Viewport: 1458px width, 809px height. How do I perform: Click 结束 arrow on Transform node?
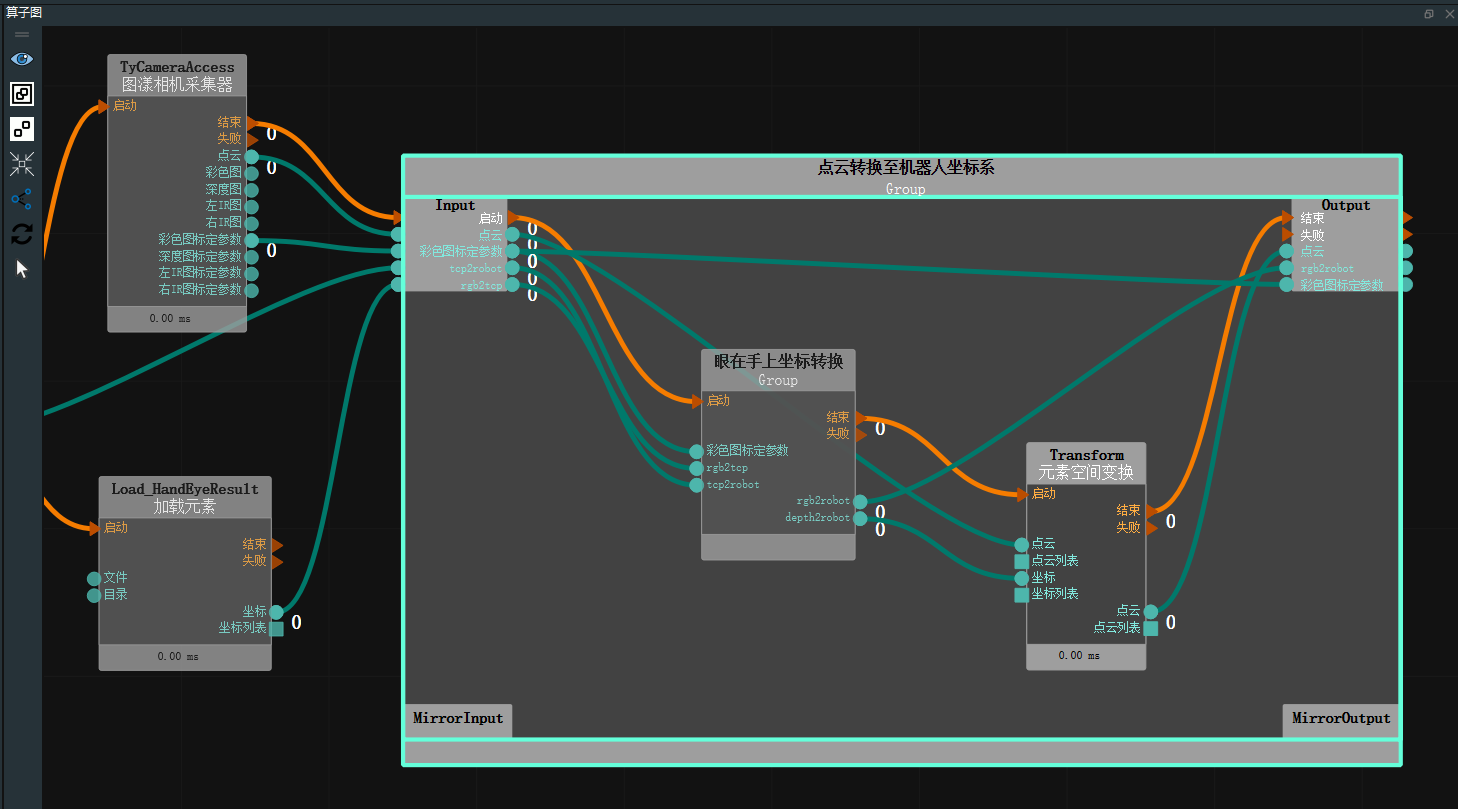(1152, 511)
